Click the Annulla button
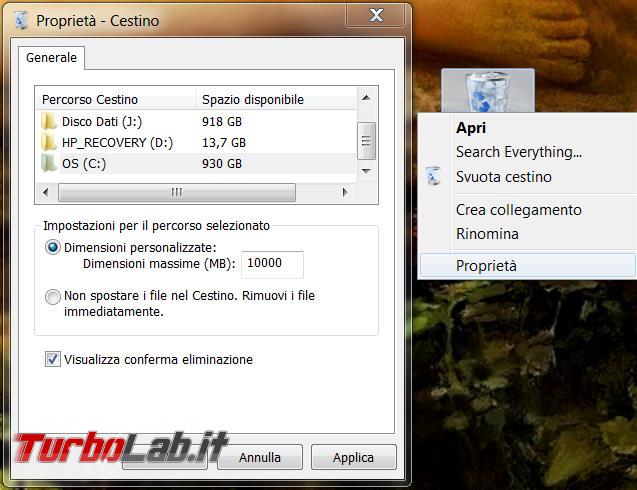Screen dimensions: 637x490 pos(260,457)
